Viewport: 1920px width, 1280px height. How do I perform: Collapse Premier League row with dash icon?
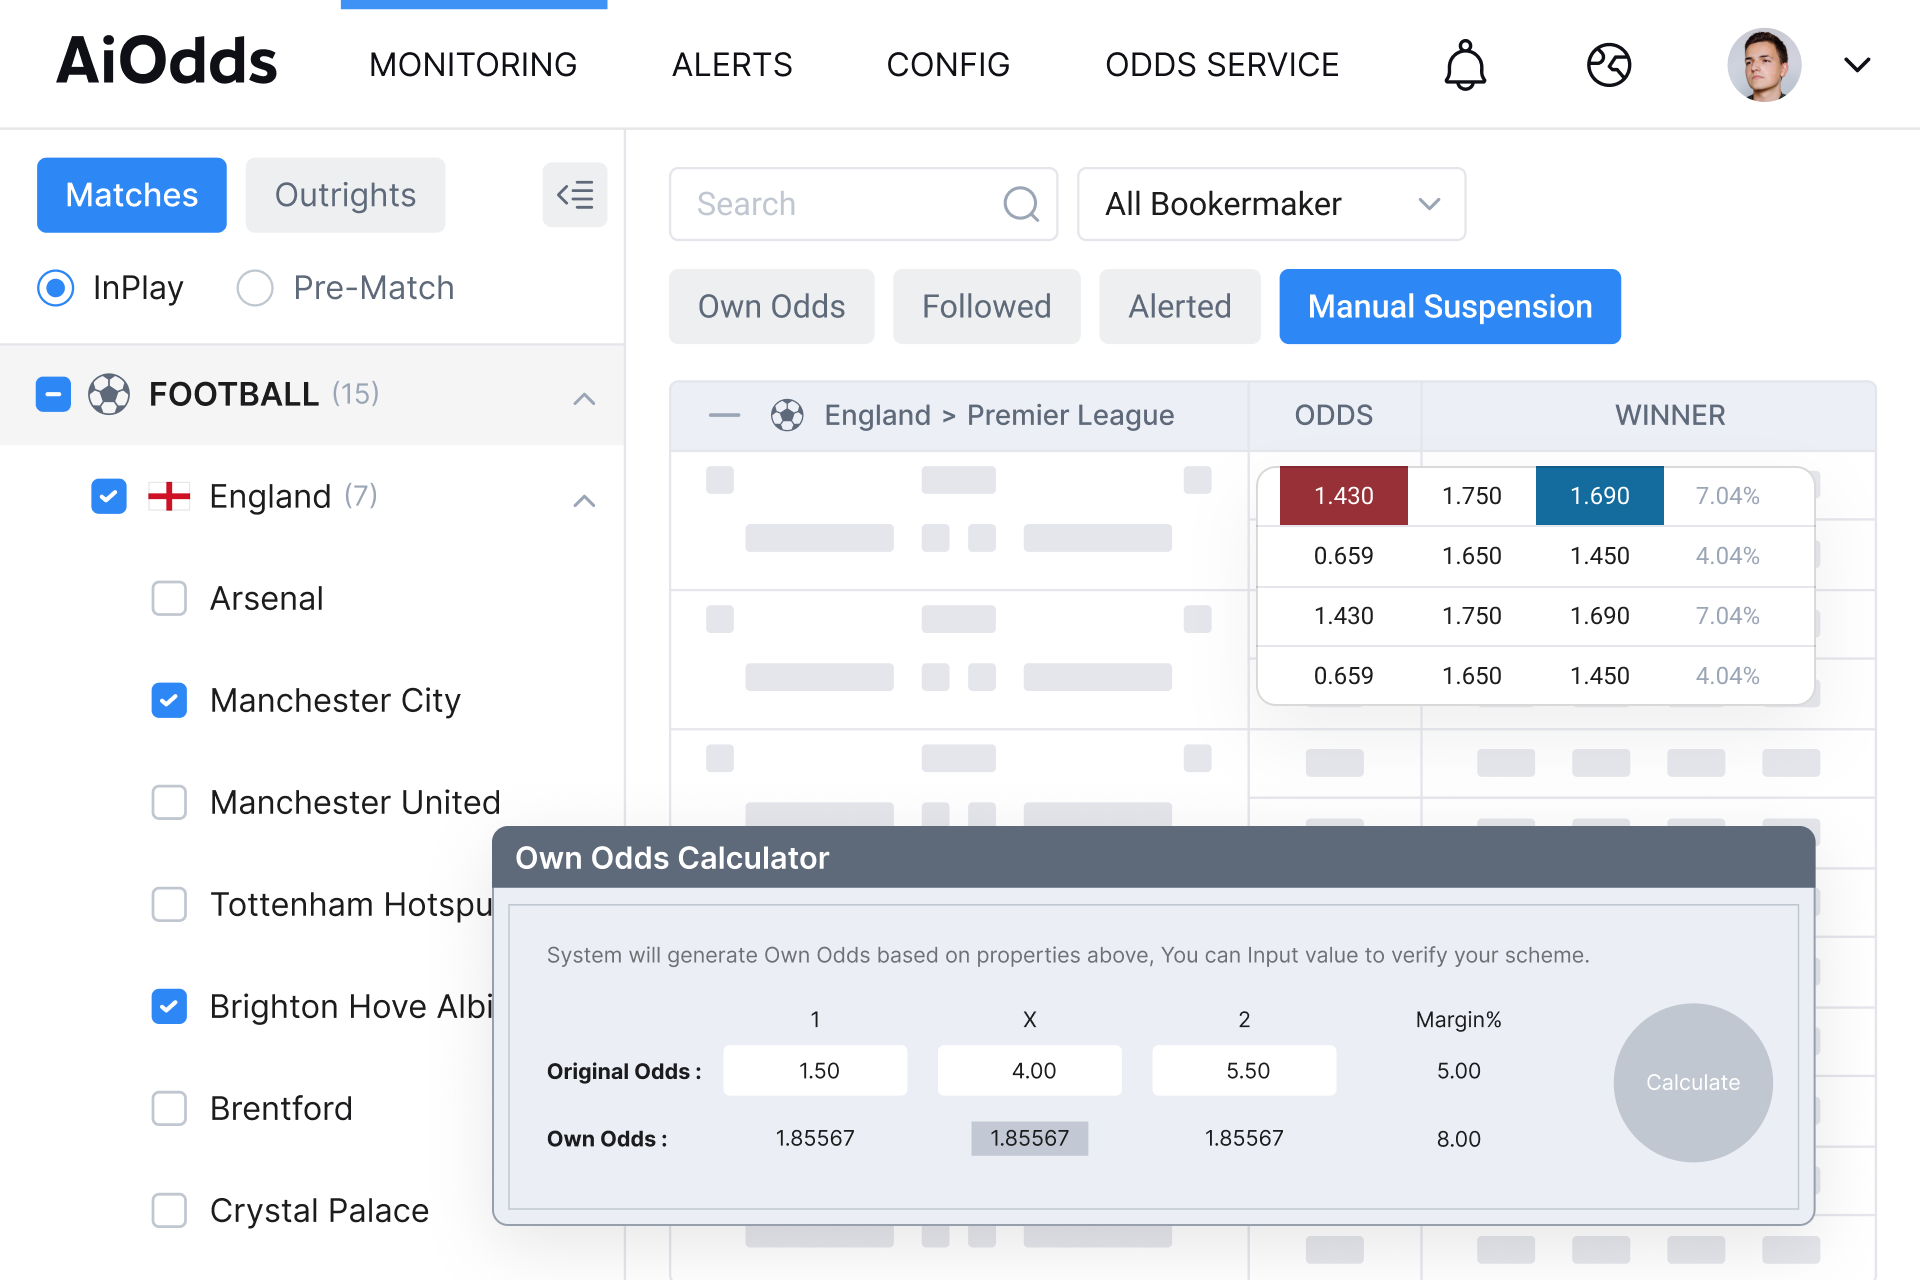(x=724, y=415)
